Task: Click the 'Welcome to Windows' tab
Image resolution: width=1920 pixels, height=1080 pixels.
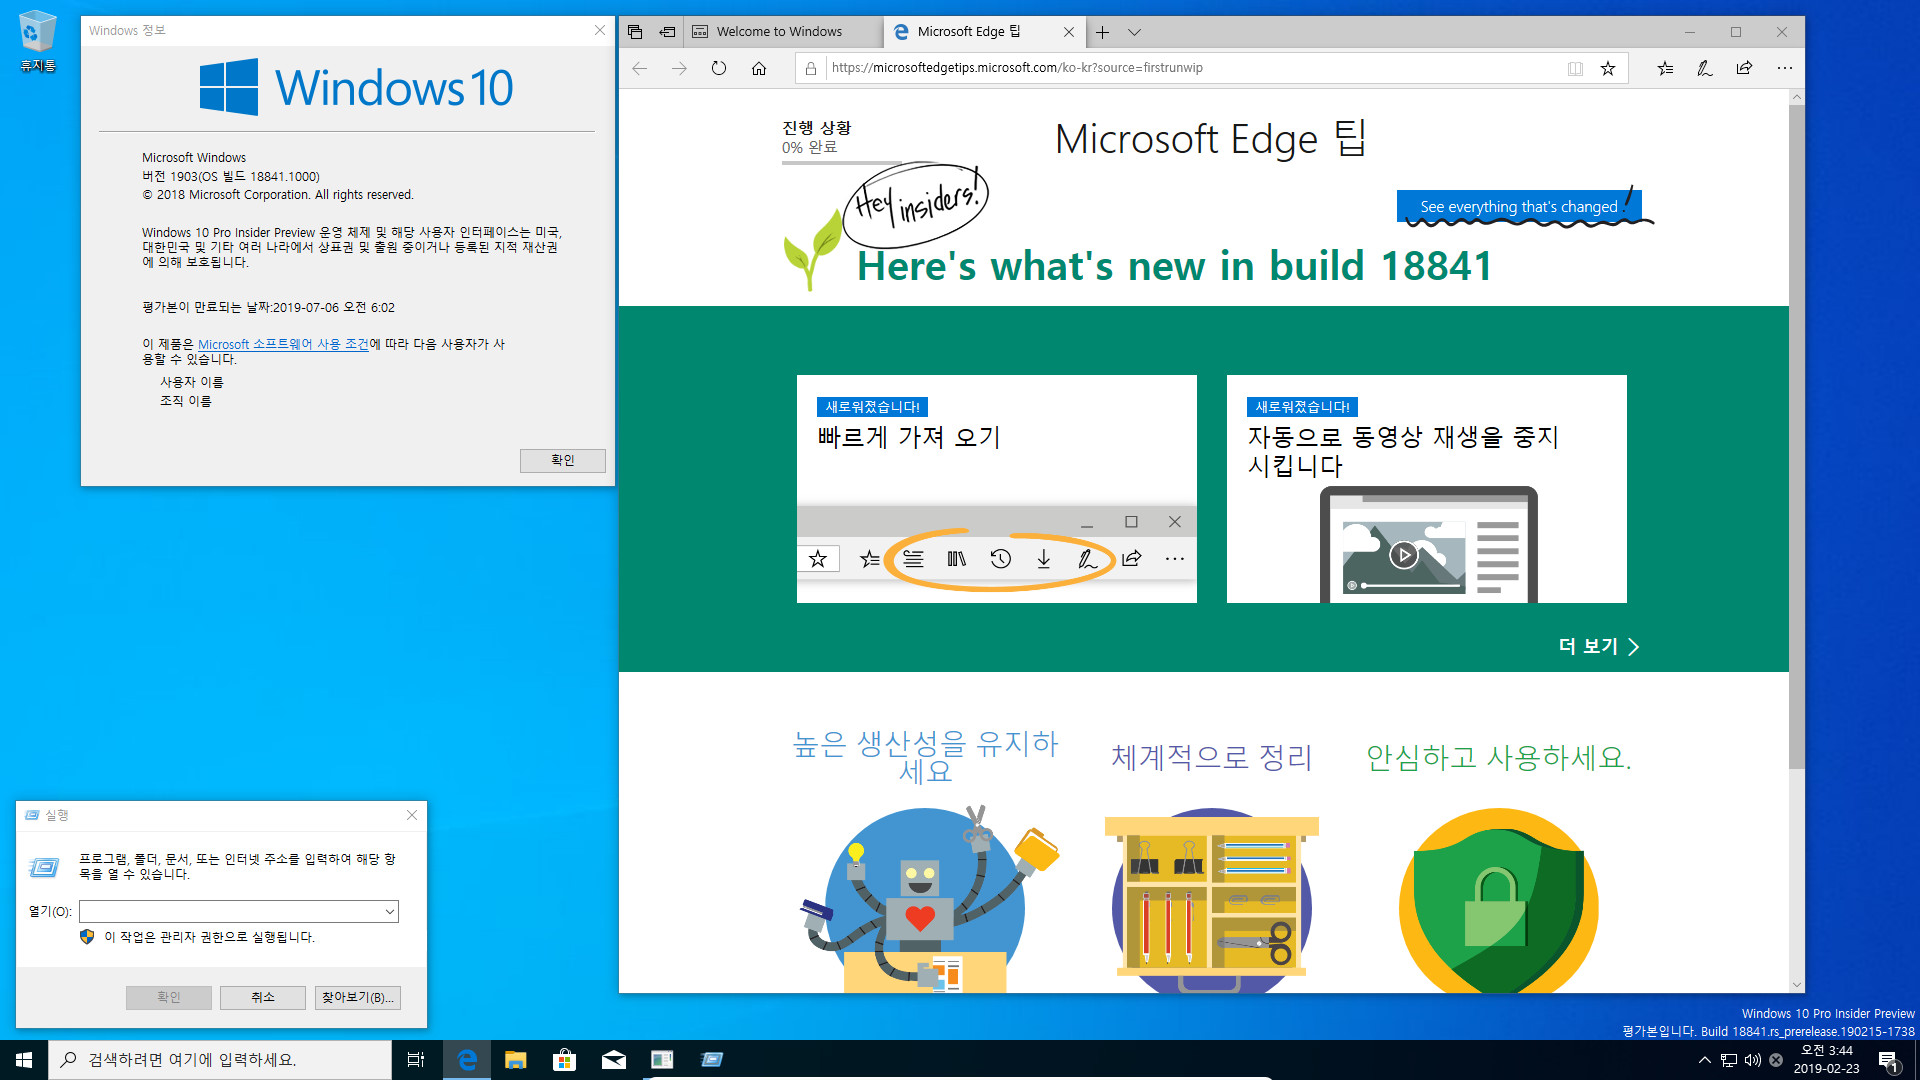Action: pyautogui.click(x=778, y=32)
